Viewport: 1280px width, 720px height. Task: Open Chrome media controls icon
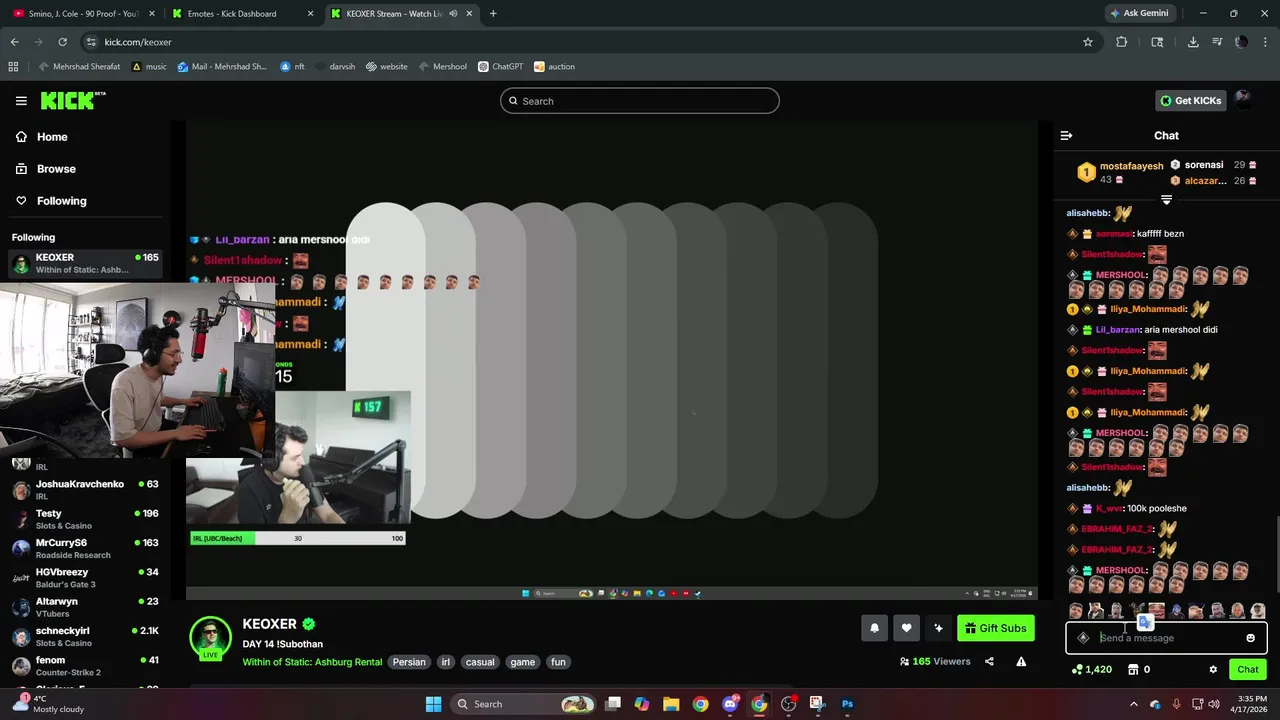pyautogui.click(x=1217, y=42)
